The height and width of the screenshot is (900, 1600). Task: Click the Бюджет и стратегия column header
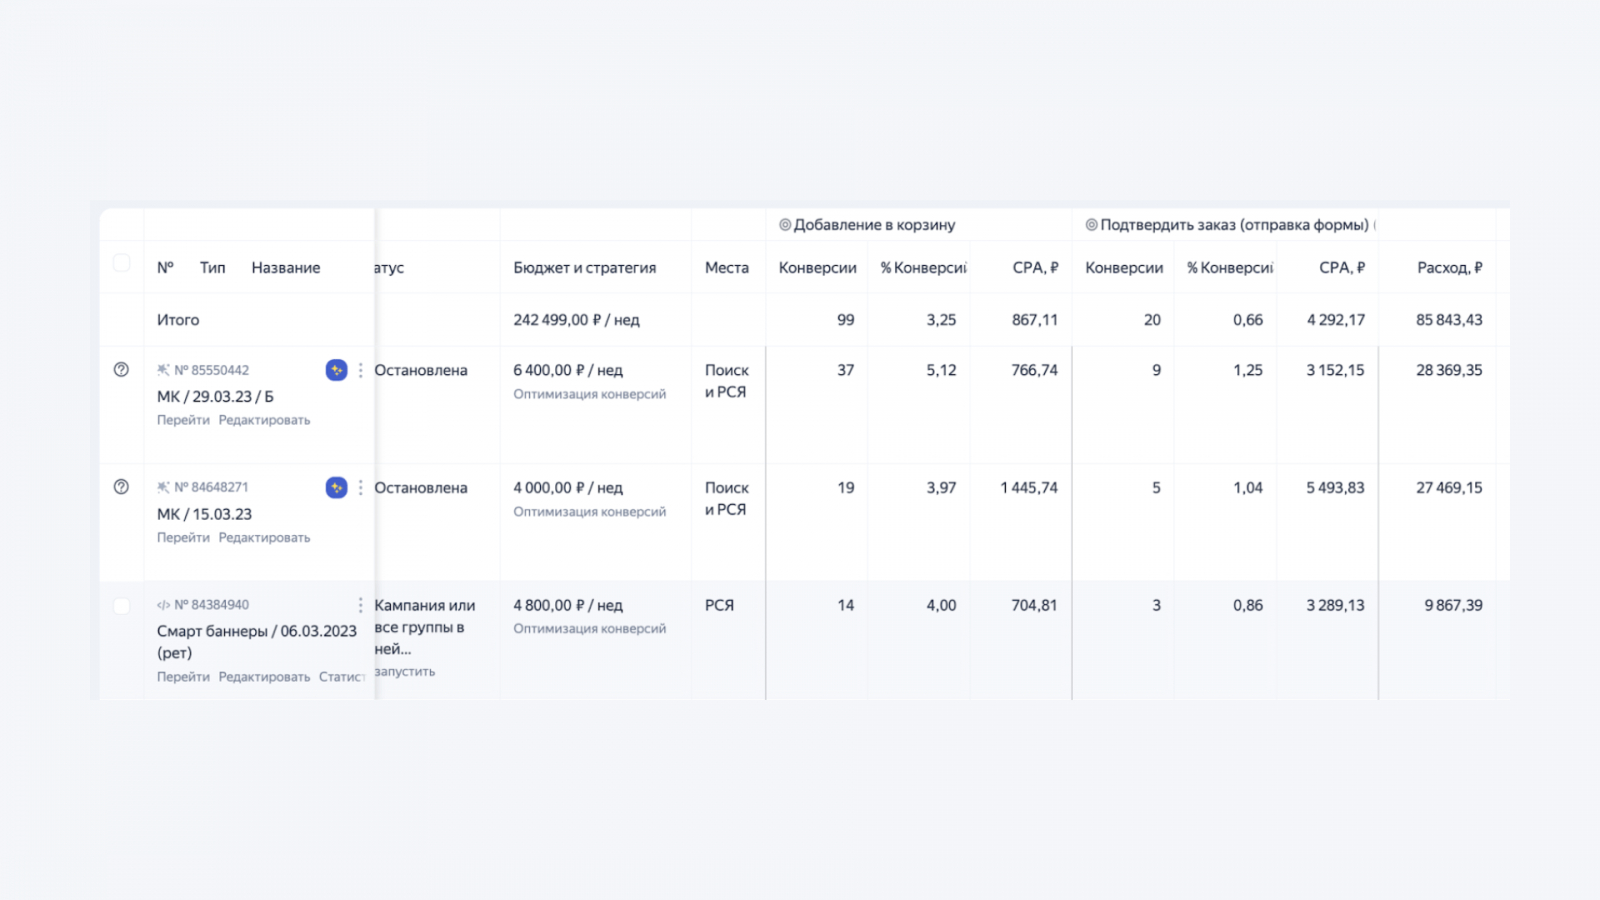[584, 268]
